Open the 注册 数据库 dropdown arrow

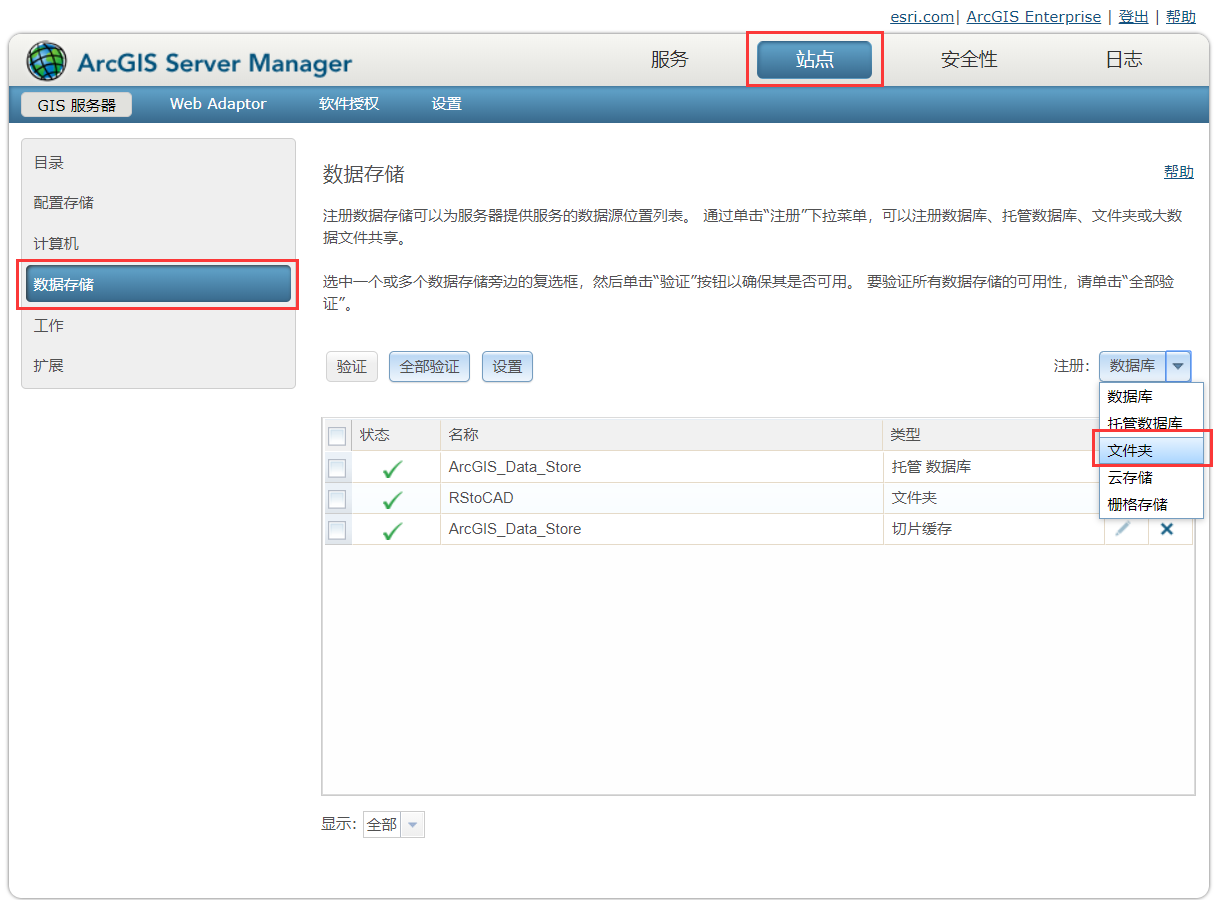[x=1178, y=366]
